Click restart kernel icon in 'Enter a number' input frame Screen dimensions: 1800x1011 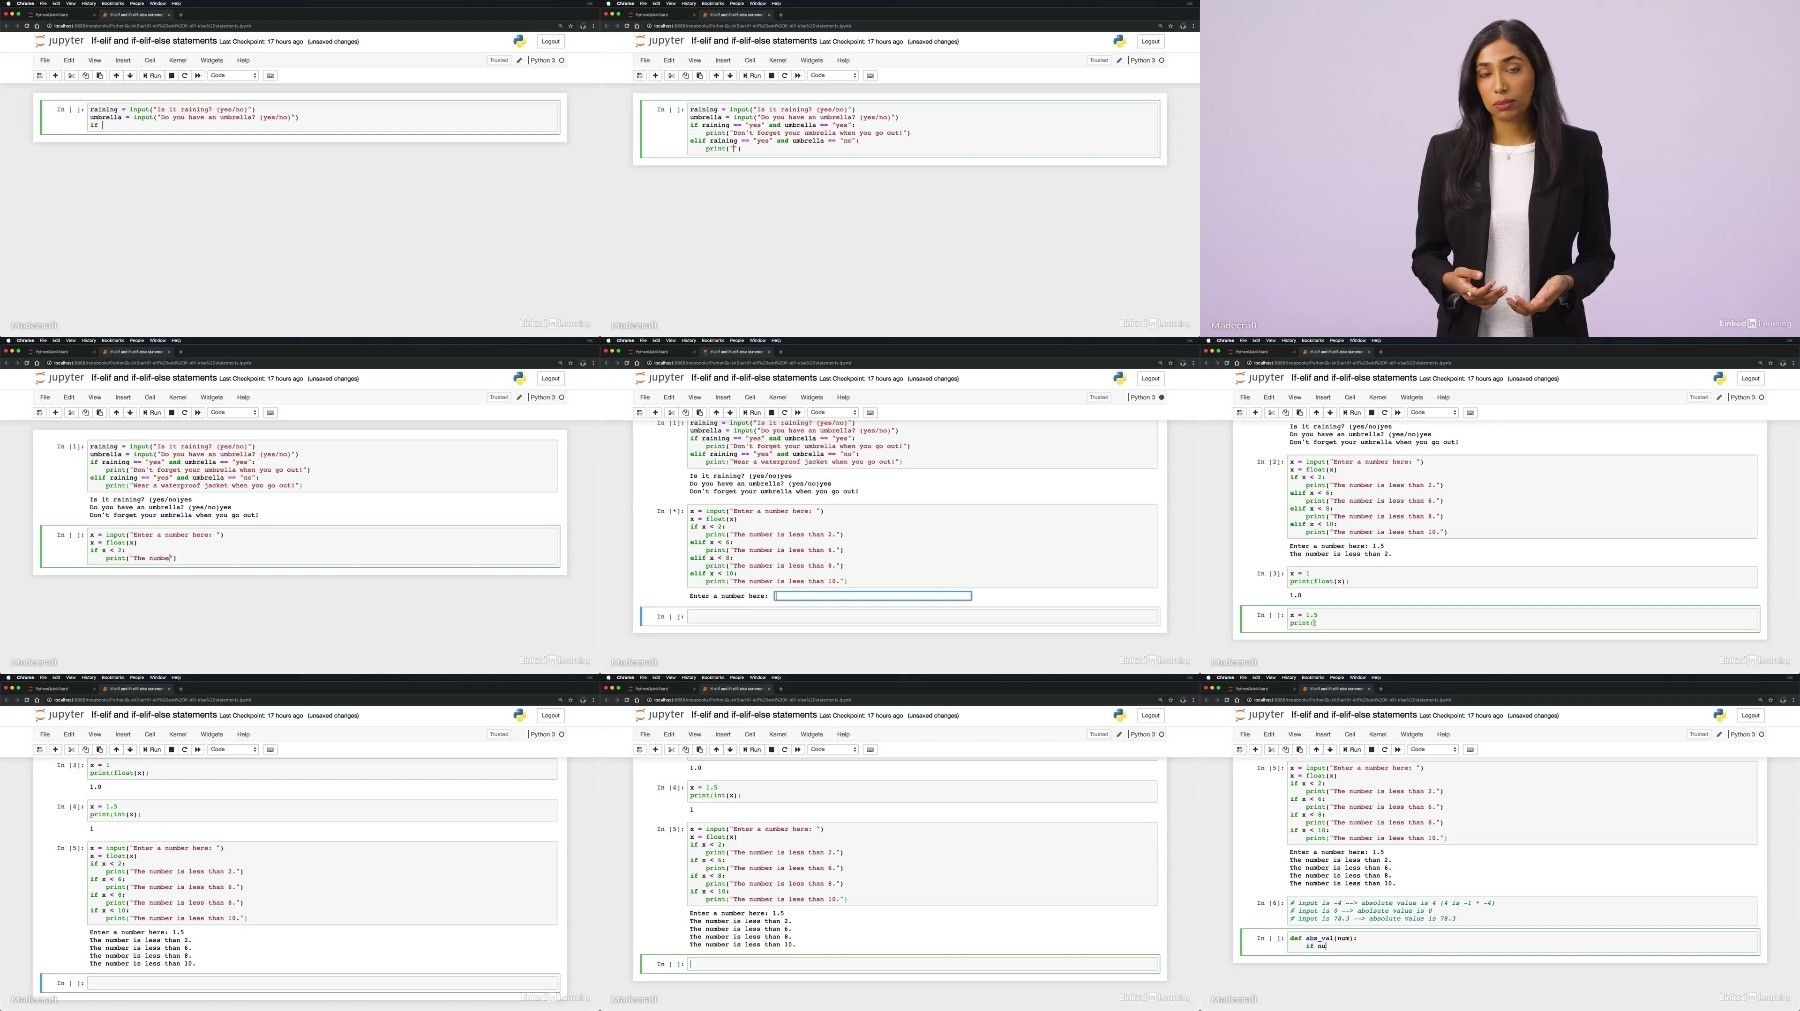click(x=784, y=412)
